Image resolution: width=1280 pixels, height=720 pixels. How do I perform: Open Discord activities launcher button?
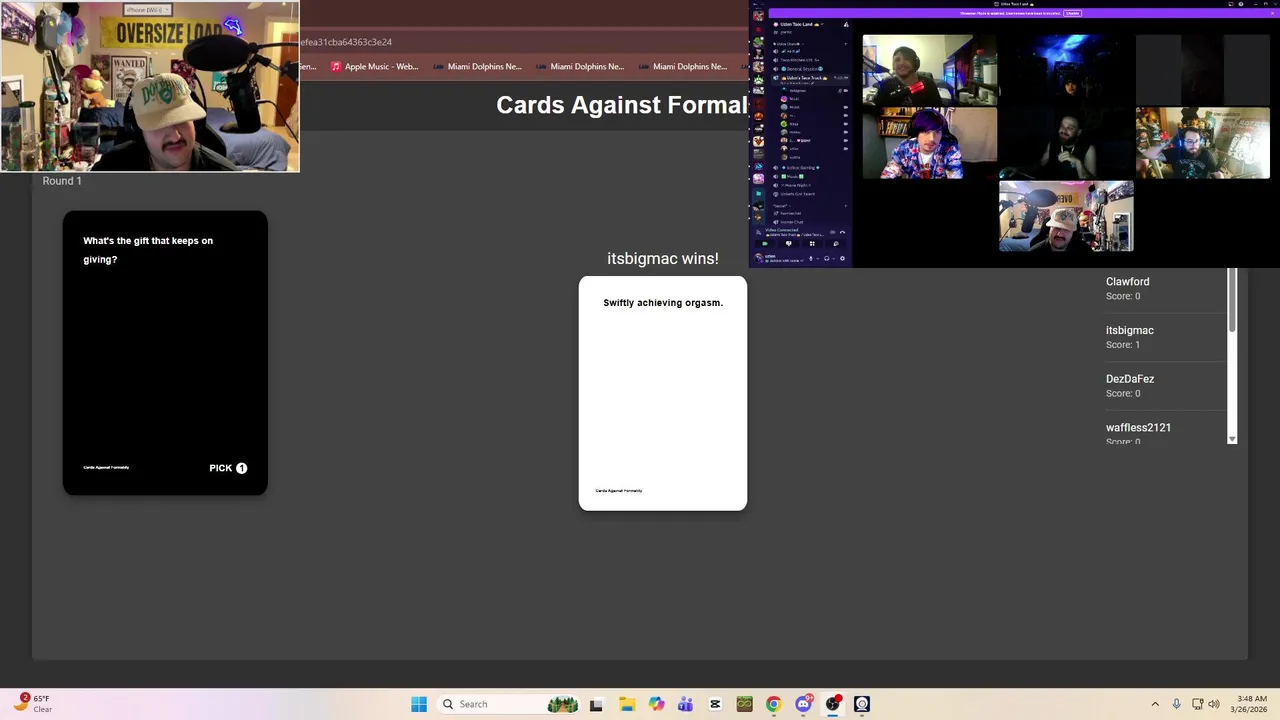click(812, 244)
